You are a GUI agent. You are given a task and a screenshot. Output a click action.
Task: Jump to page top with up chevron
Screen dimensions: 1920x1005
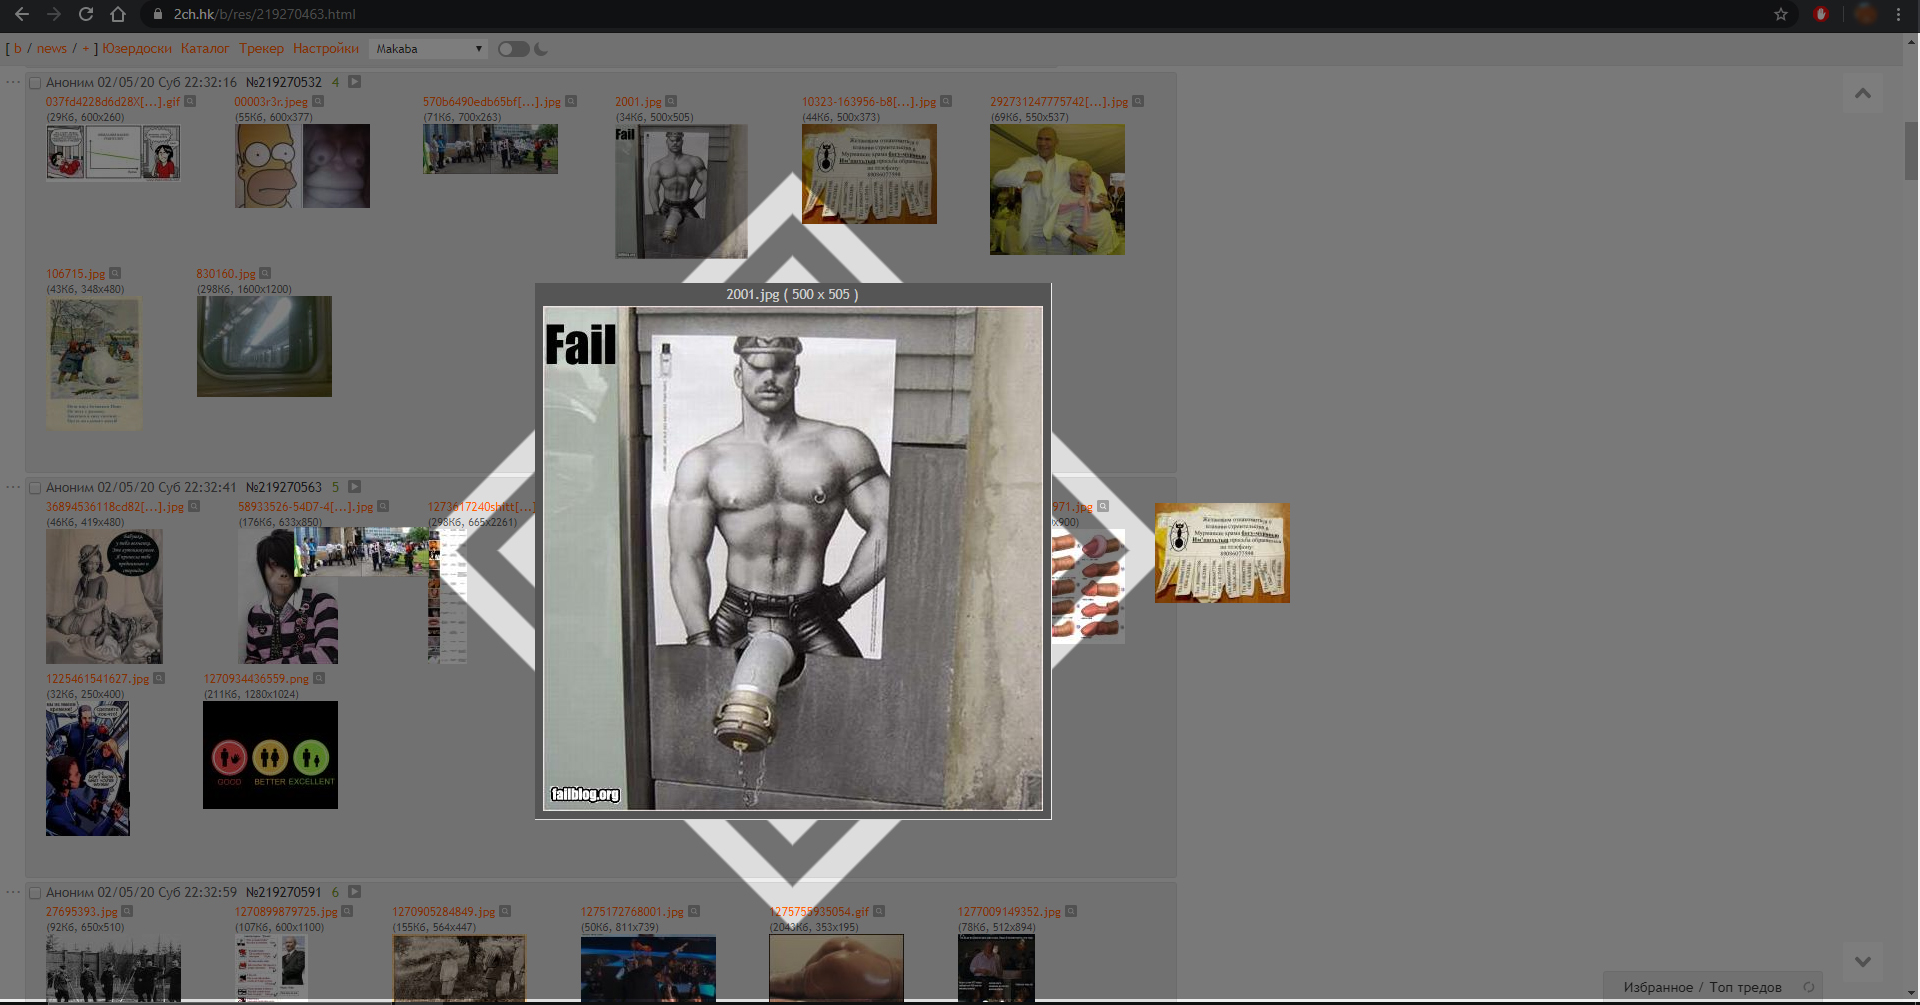click(1862, 94)
